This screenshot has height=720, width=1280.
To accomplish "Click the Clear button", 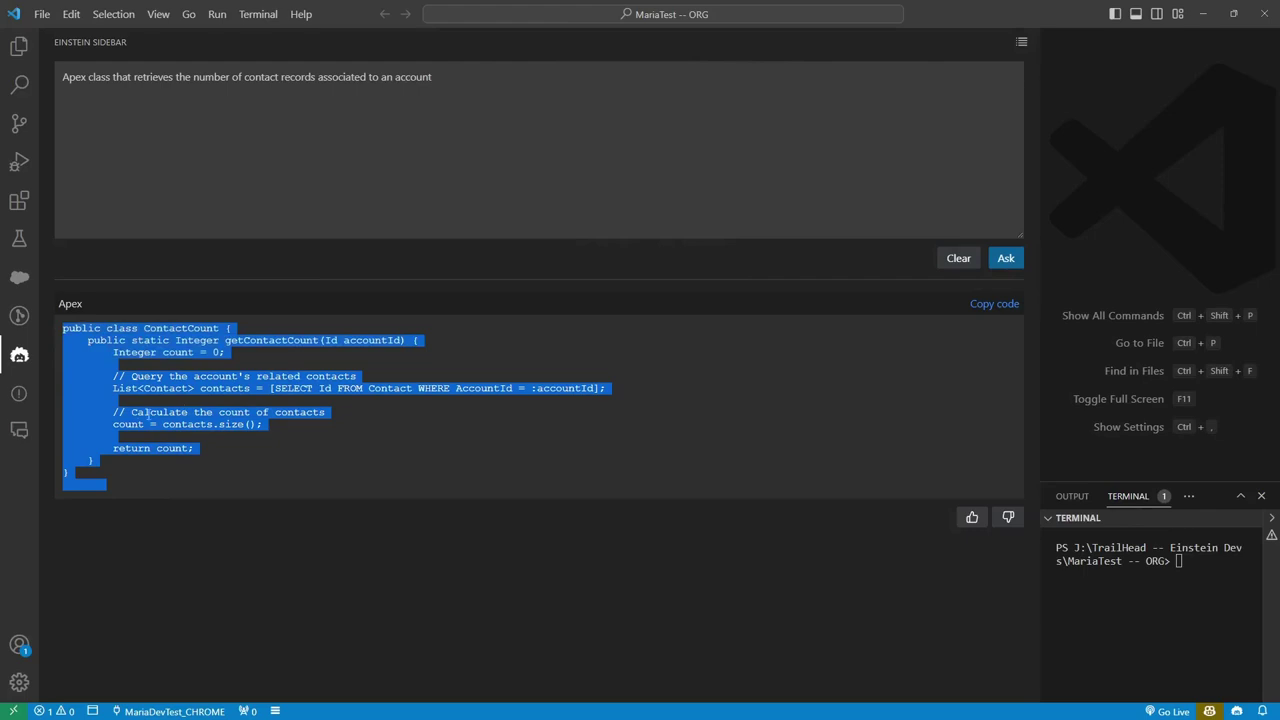I will point(959,258).
